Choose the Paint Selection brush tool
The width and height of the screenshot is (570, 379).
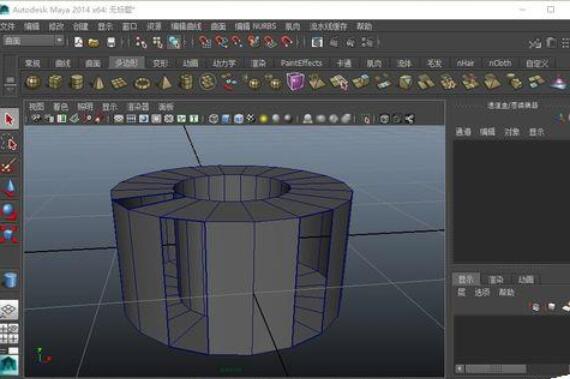tap(9, 165)
